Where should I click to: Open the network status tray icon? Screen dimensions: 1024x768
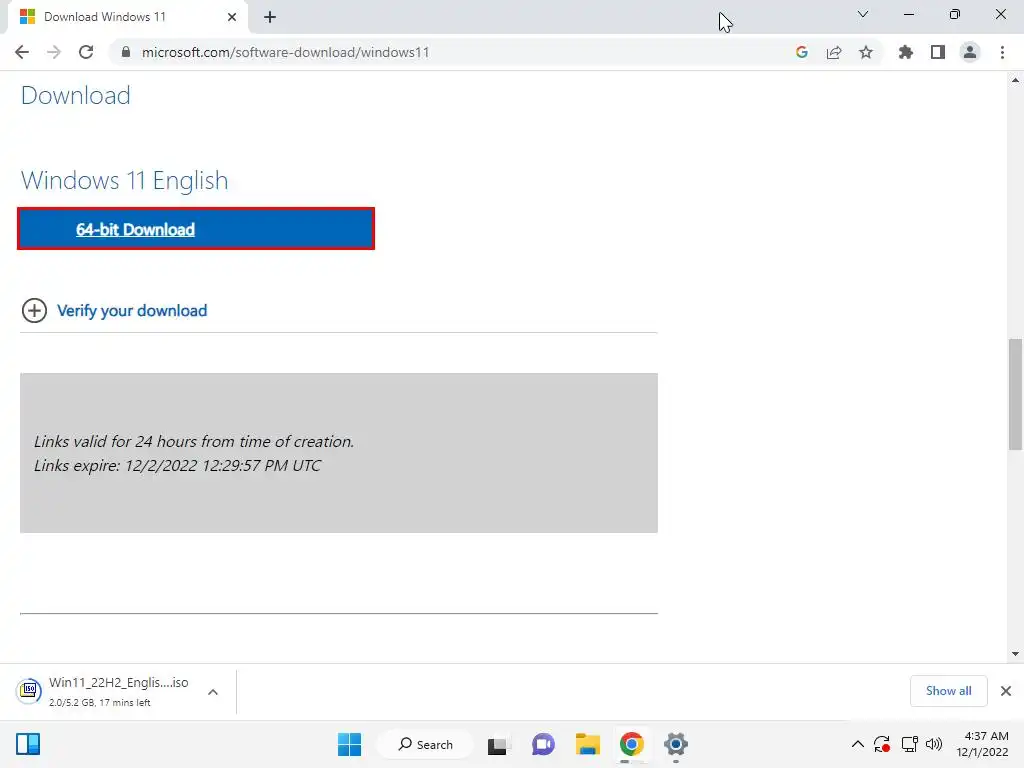coord(909,744)
